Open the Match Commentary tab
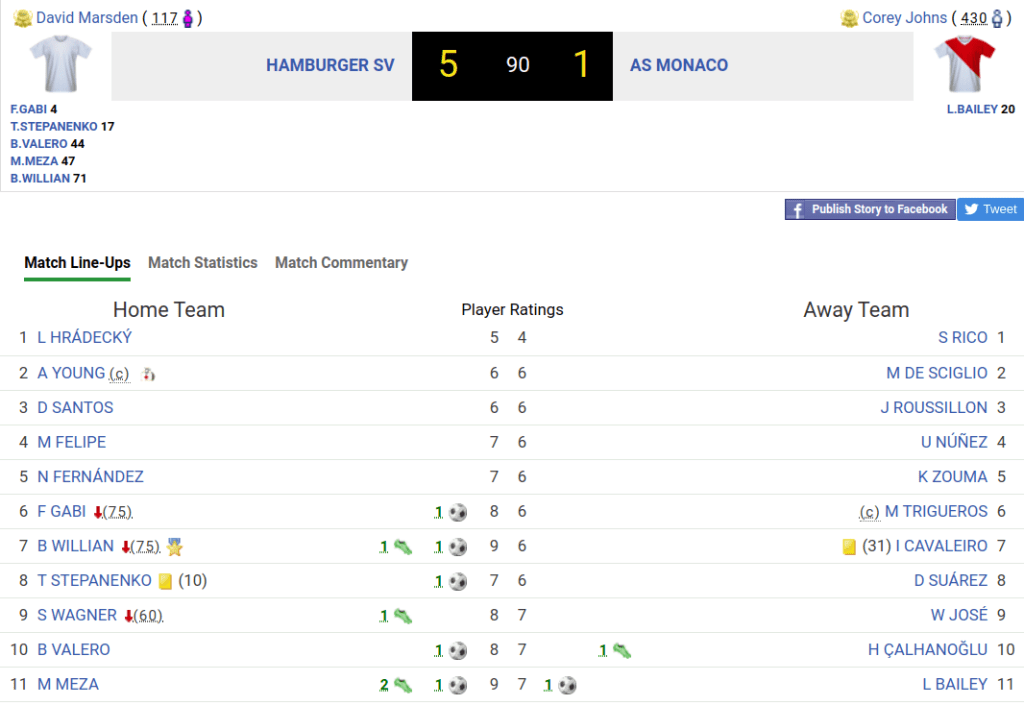Image resolution: width=1024 pixels, height=705 pixels. click(341, 263)
